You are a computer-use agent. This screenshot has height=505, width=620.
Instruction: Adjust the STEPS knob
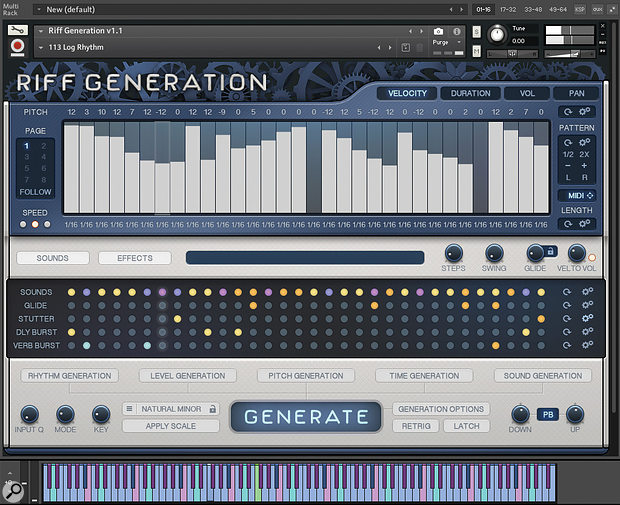tap(454, 253)
